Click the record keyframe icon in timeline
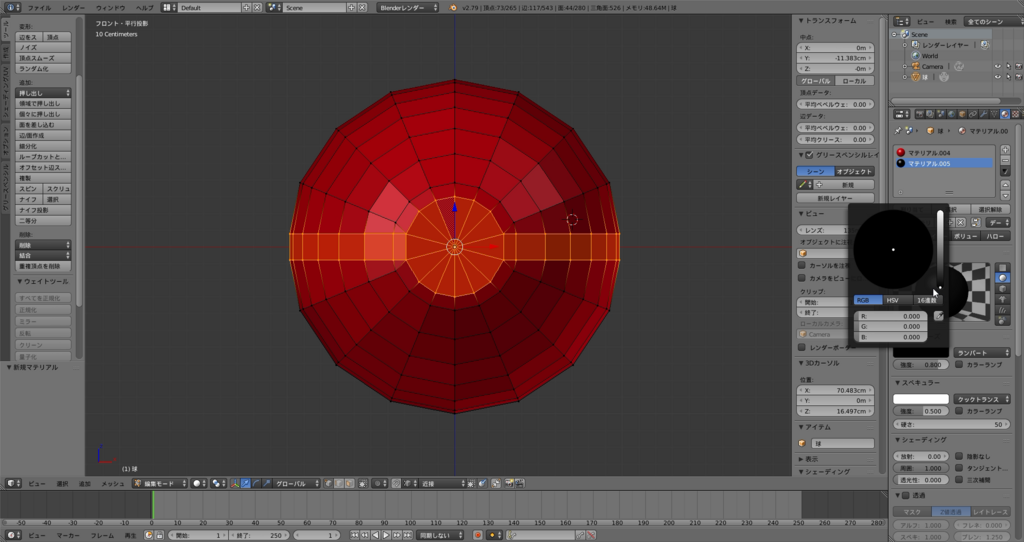The image size is (1024, 542). pos(477,535)
